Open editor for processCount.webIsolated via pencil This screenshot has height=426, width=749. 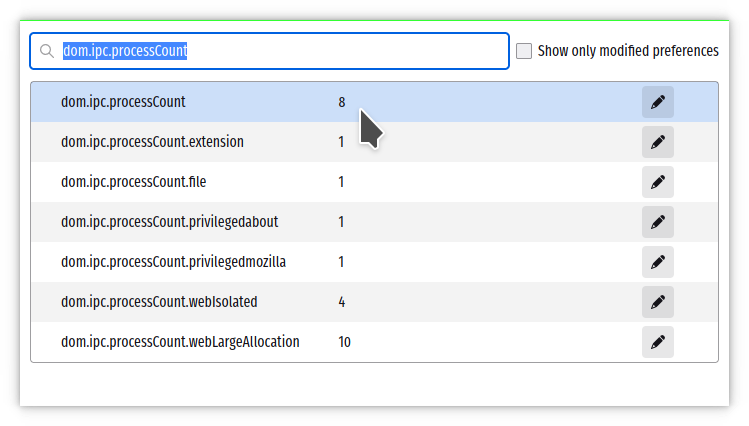coord(657,302)
